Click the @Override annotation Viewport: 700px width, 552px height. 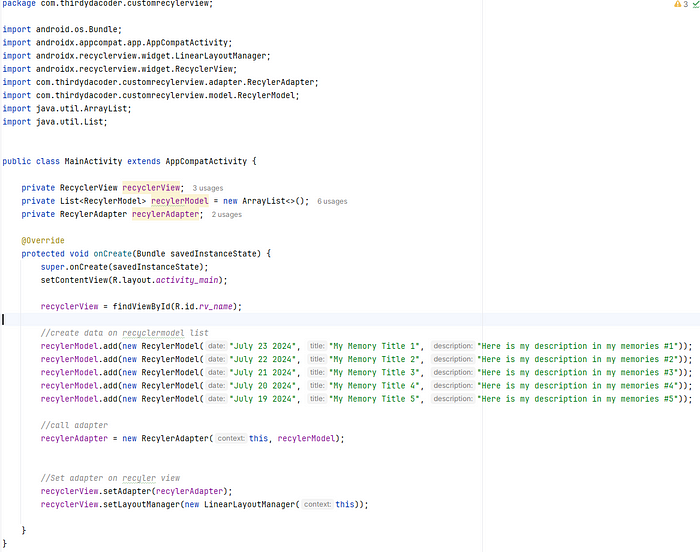click(43, 240)
